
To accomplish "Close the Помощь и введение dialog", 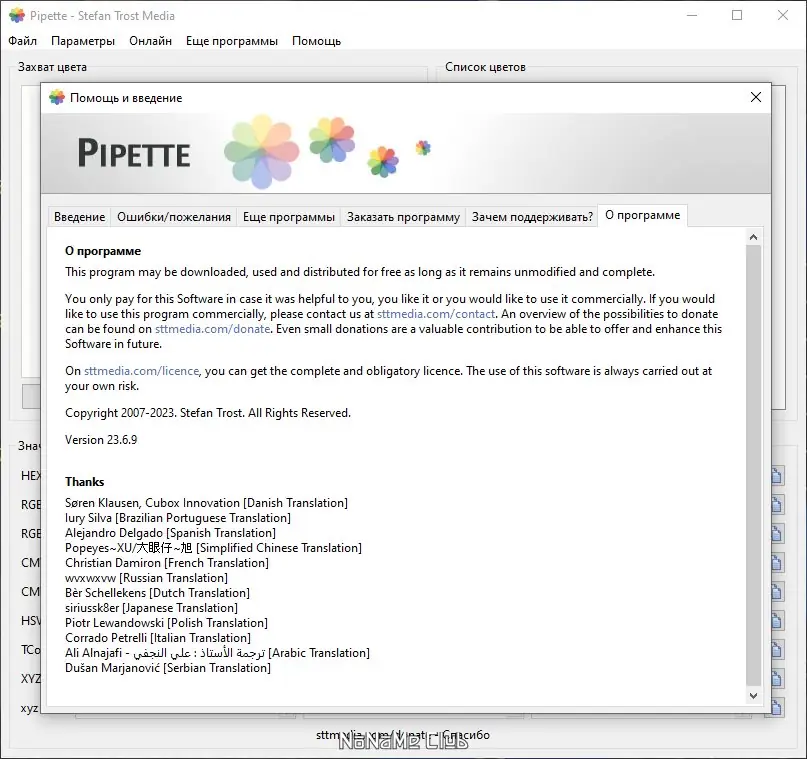I will coord(756,97).
